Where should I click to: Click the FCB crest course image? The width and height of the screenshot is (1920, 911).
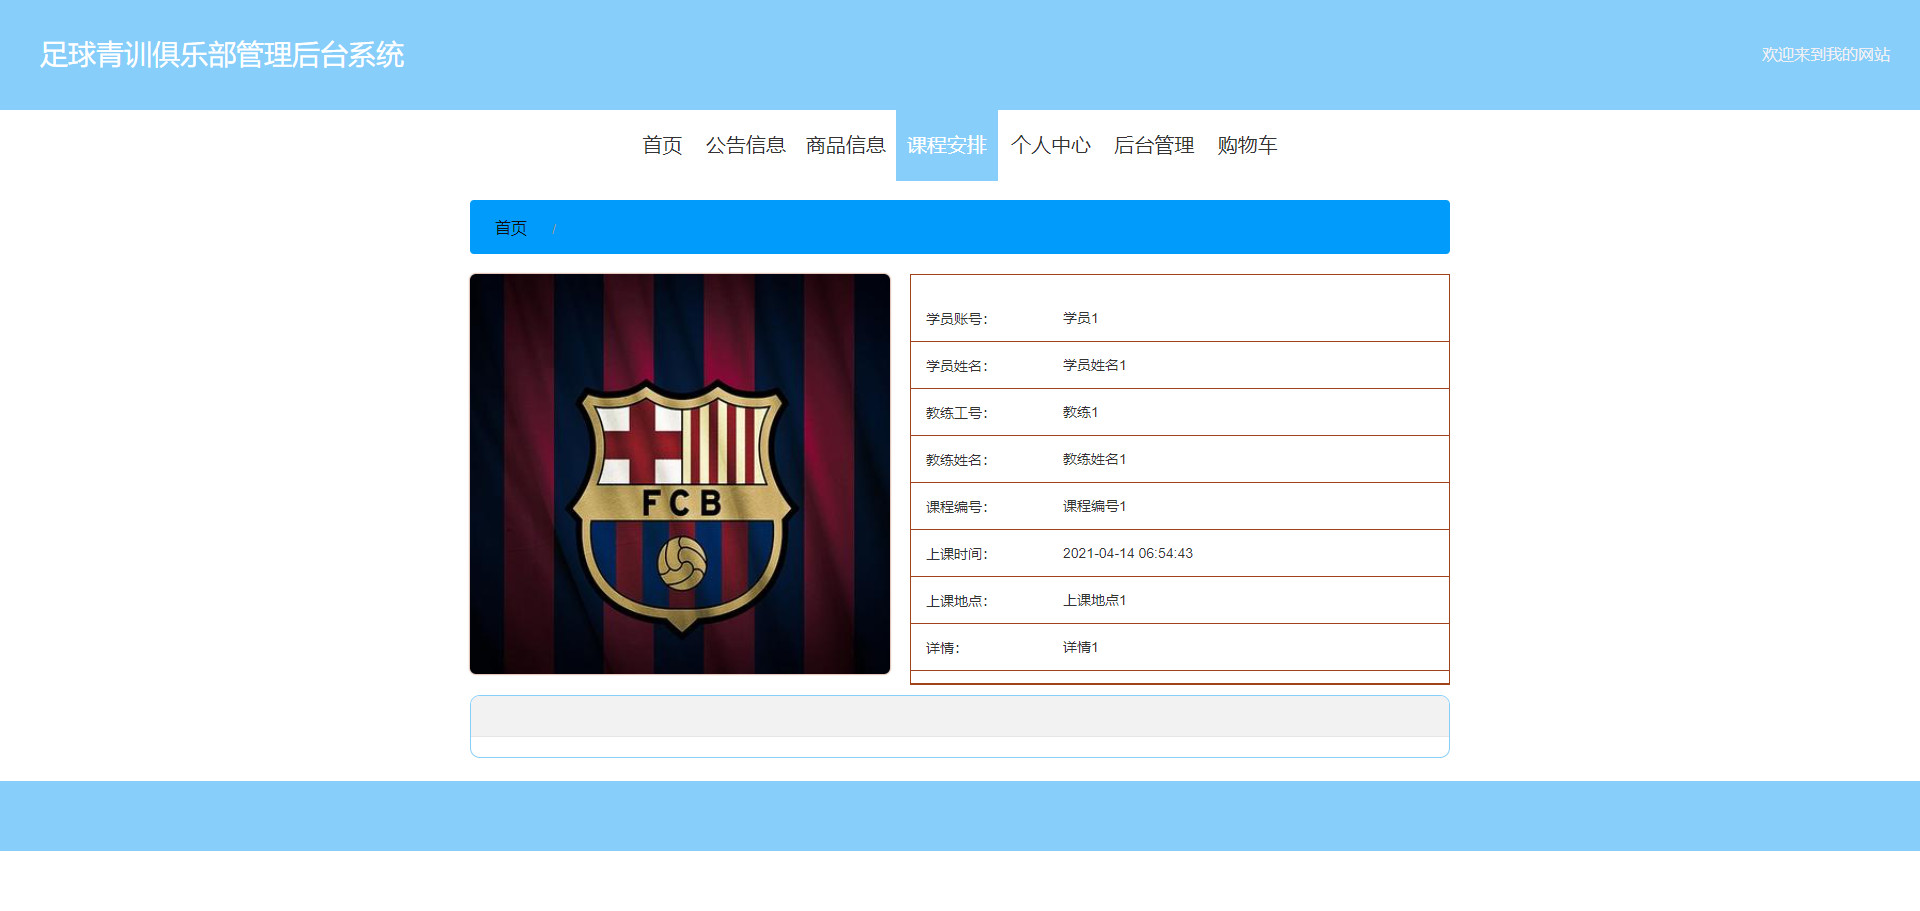(680, 474)
